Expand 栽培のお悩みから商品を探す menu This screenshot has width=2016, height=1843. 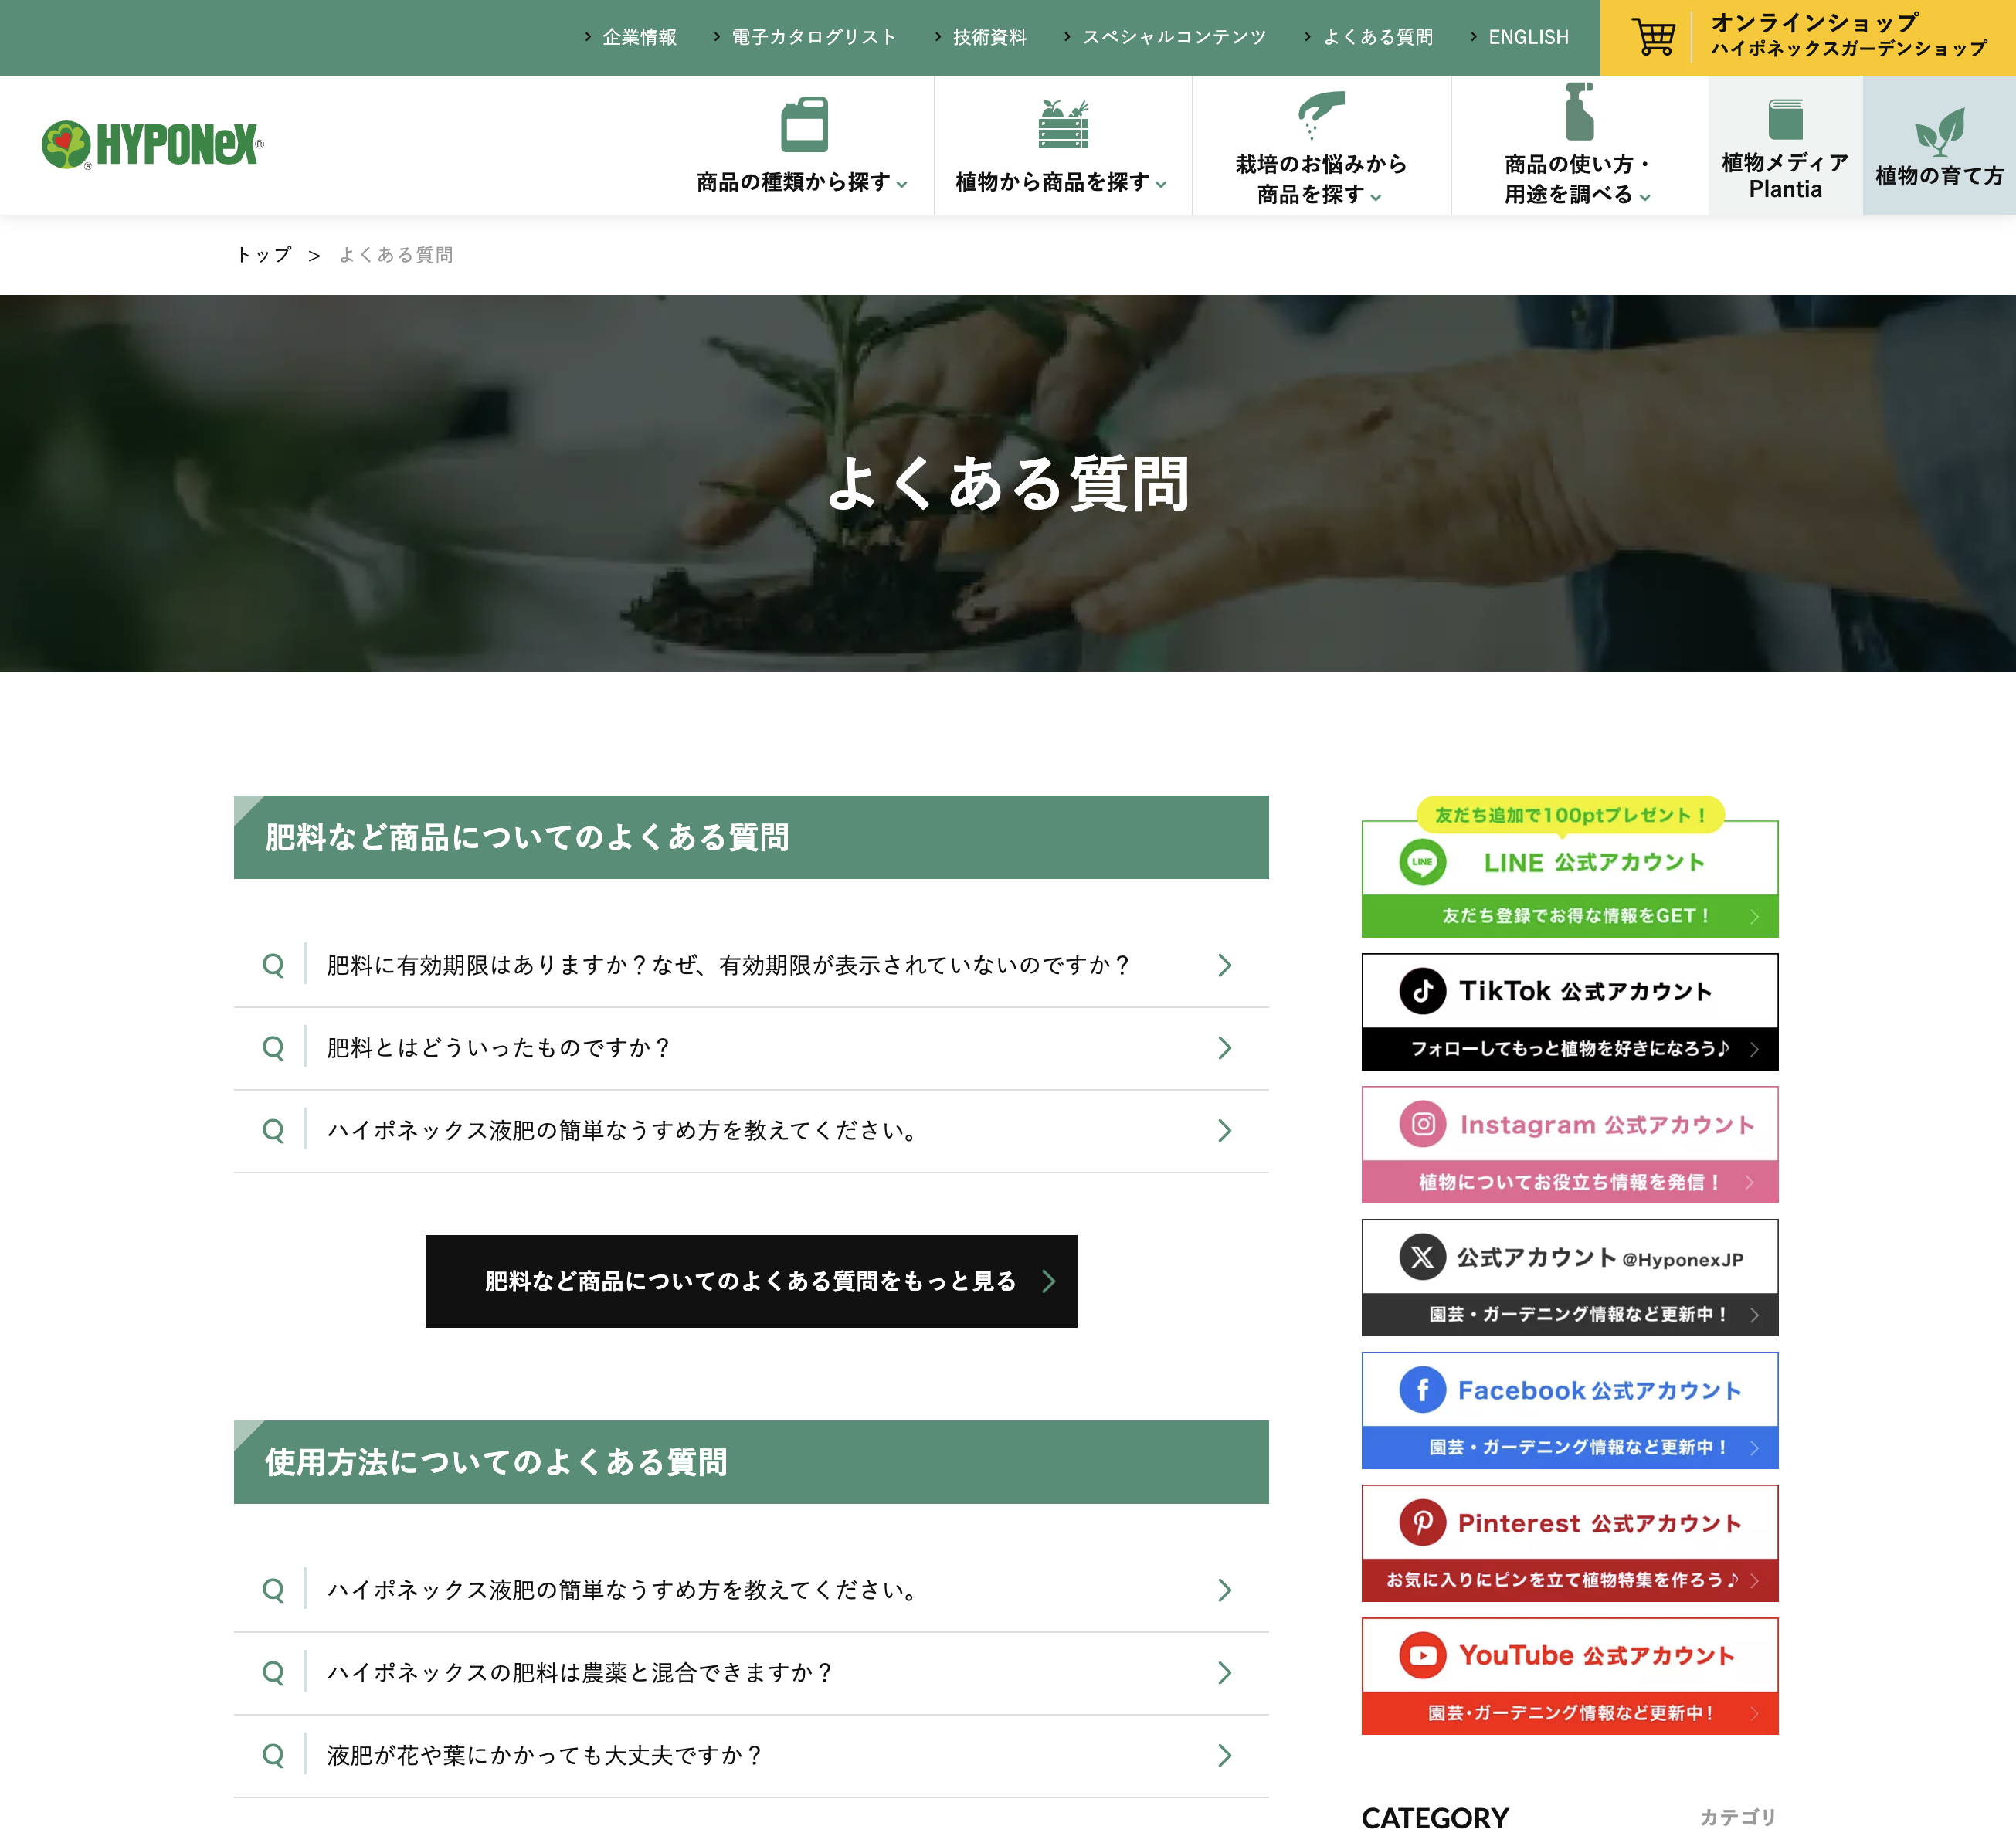point(1320,179)
